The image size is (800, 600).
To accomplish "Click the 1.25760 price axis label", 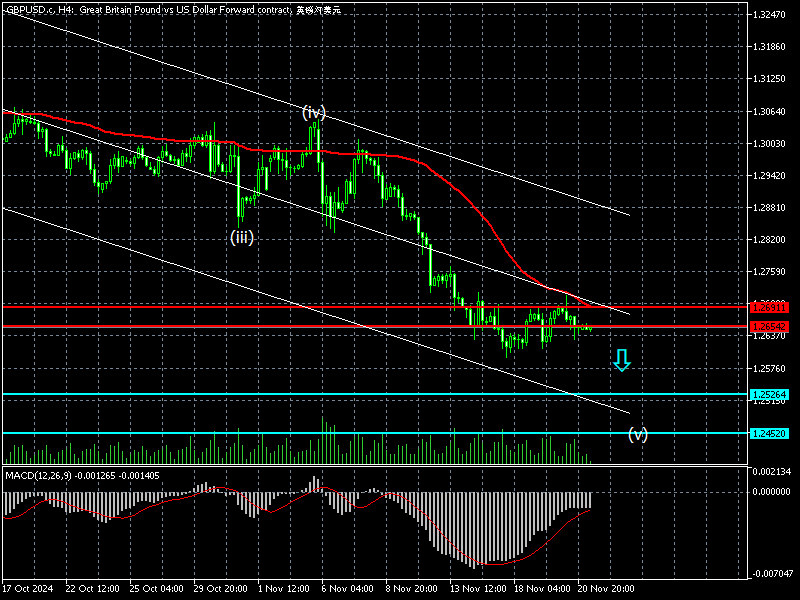I will [x=769, y=368].
